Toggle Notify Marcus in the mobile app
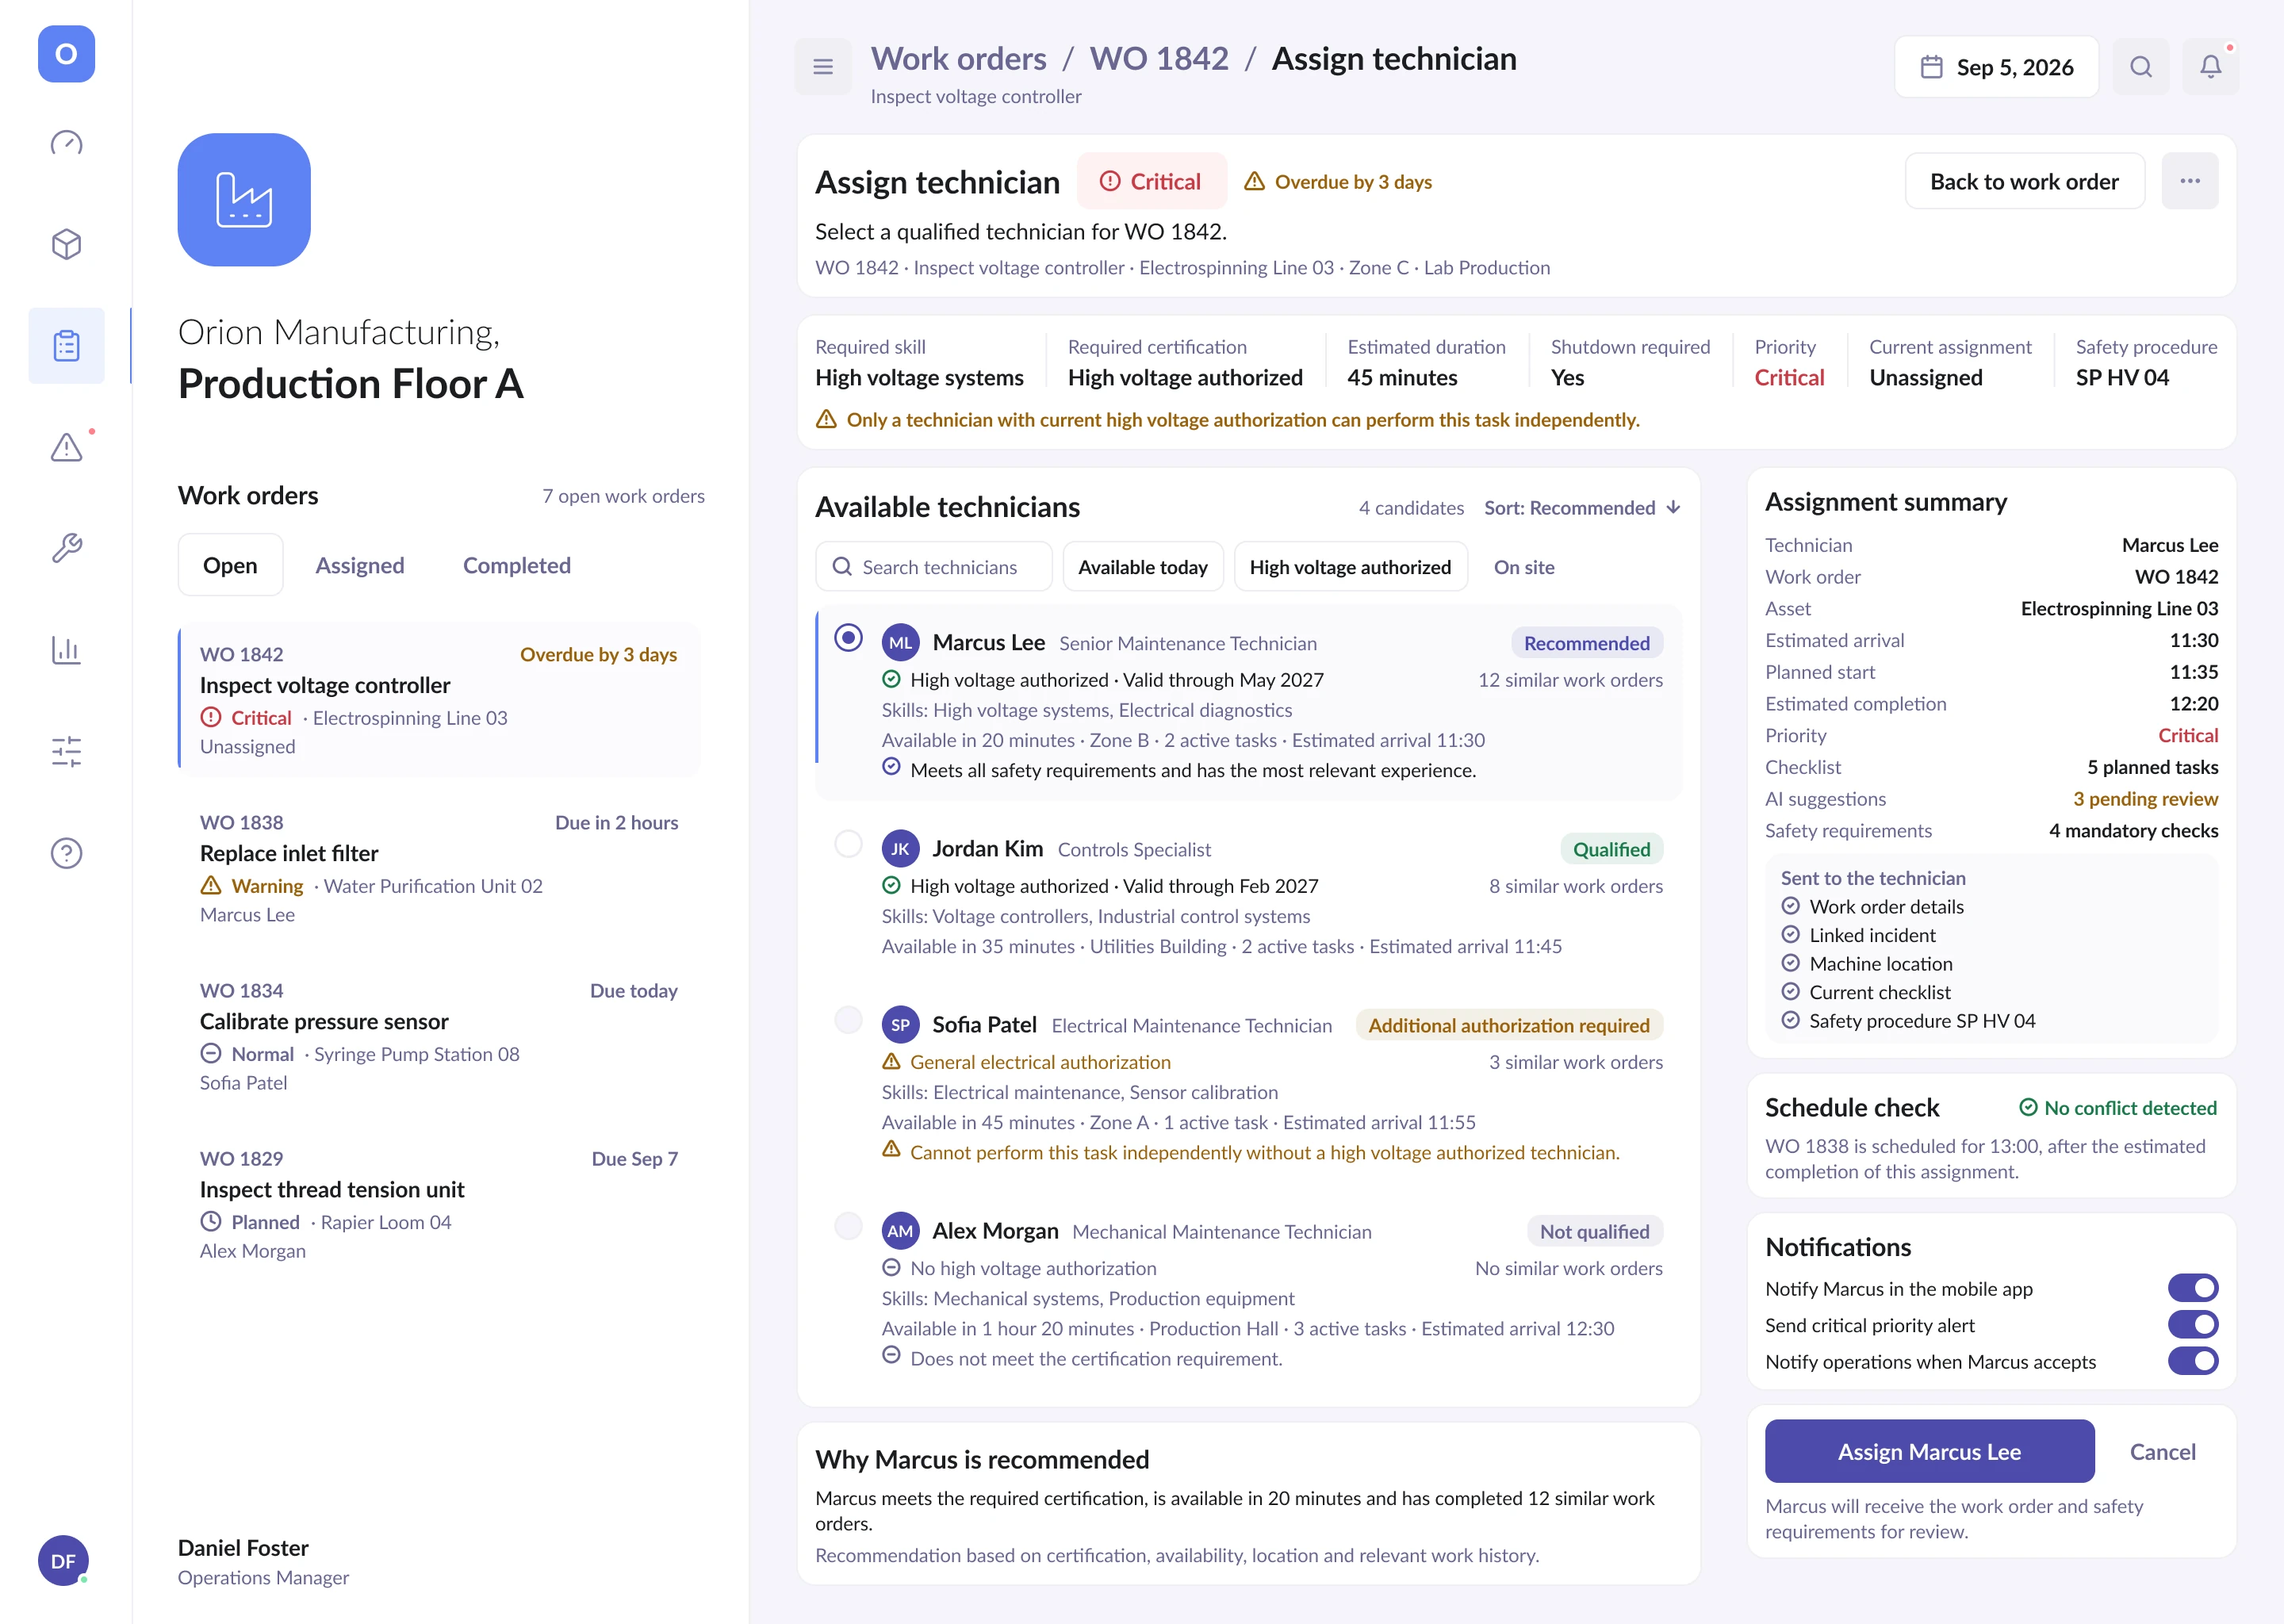The image size is (2284, 1624). (x=2193, y=1288)
